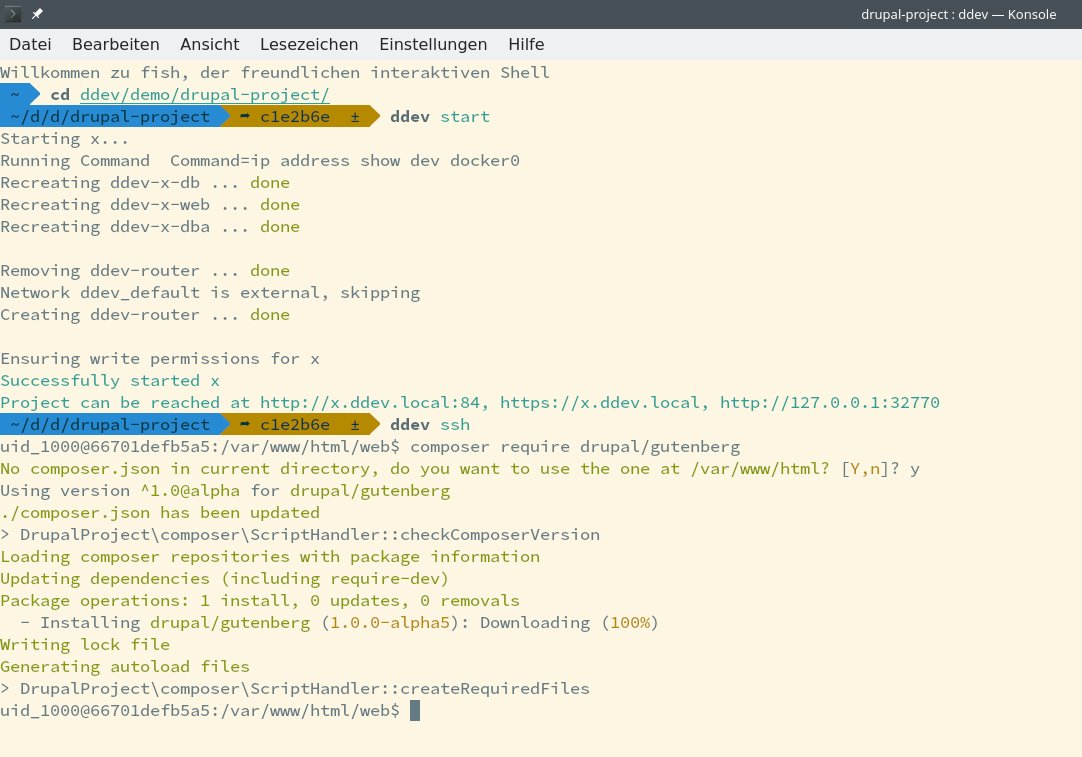
Task: Click 'Package operations: 1 install' line
Action: tap(260, 600)
